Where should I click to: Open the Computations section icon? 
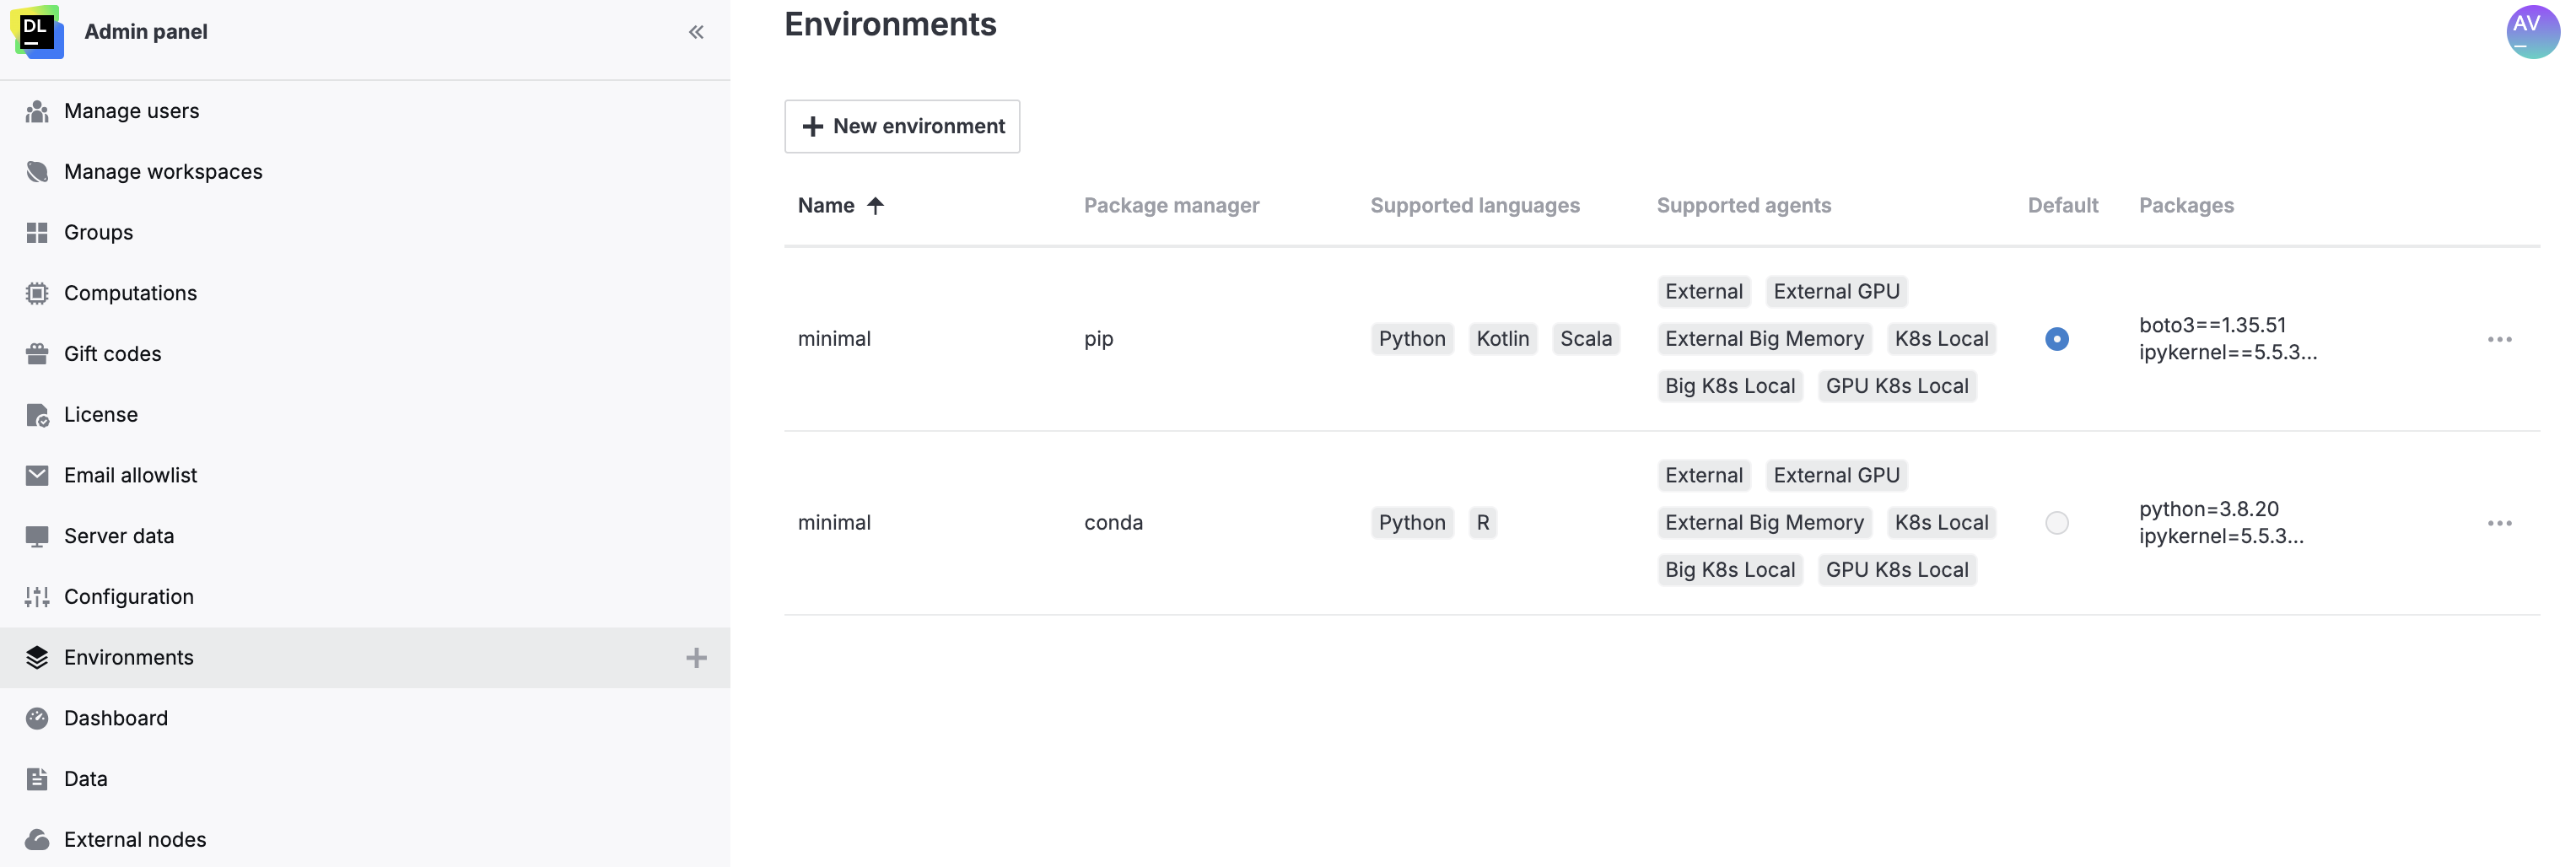(x=36, y=293)
